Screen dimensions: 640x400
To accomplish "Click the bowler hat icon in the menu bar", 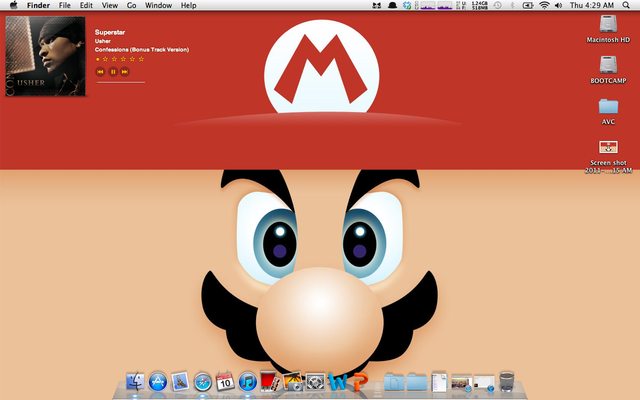I will click(392, 6).
